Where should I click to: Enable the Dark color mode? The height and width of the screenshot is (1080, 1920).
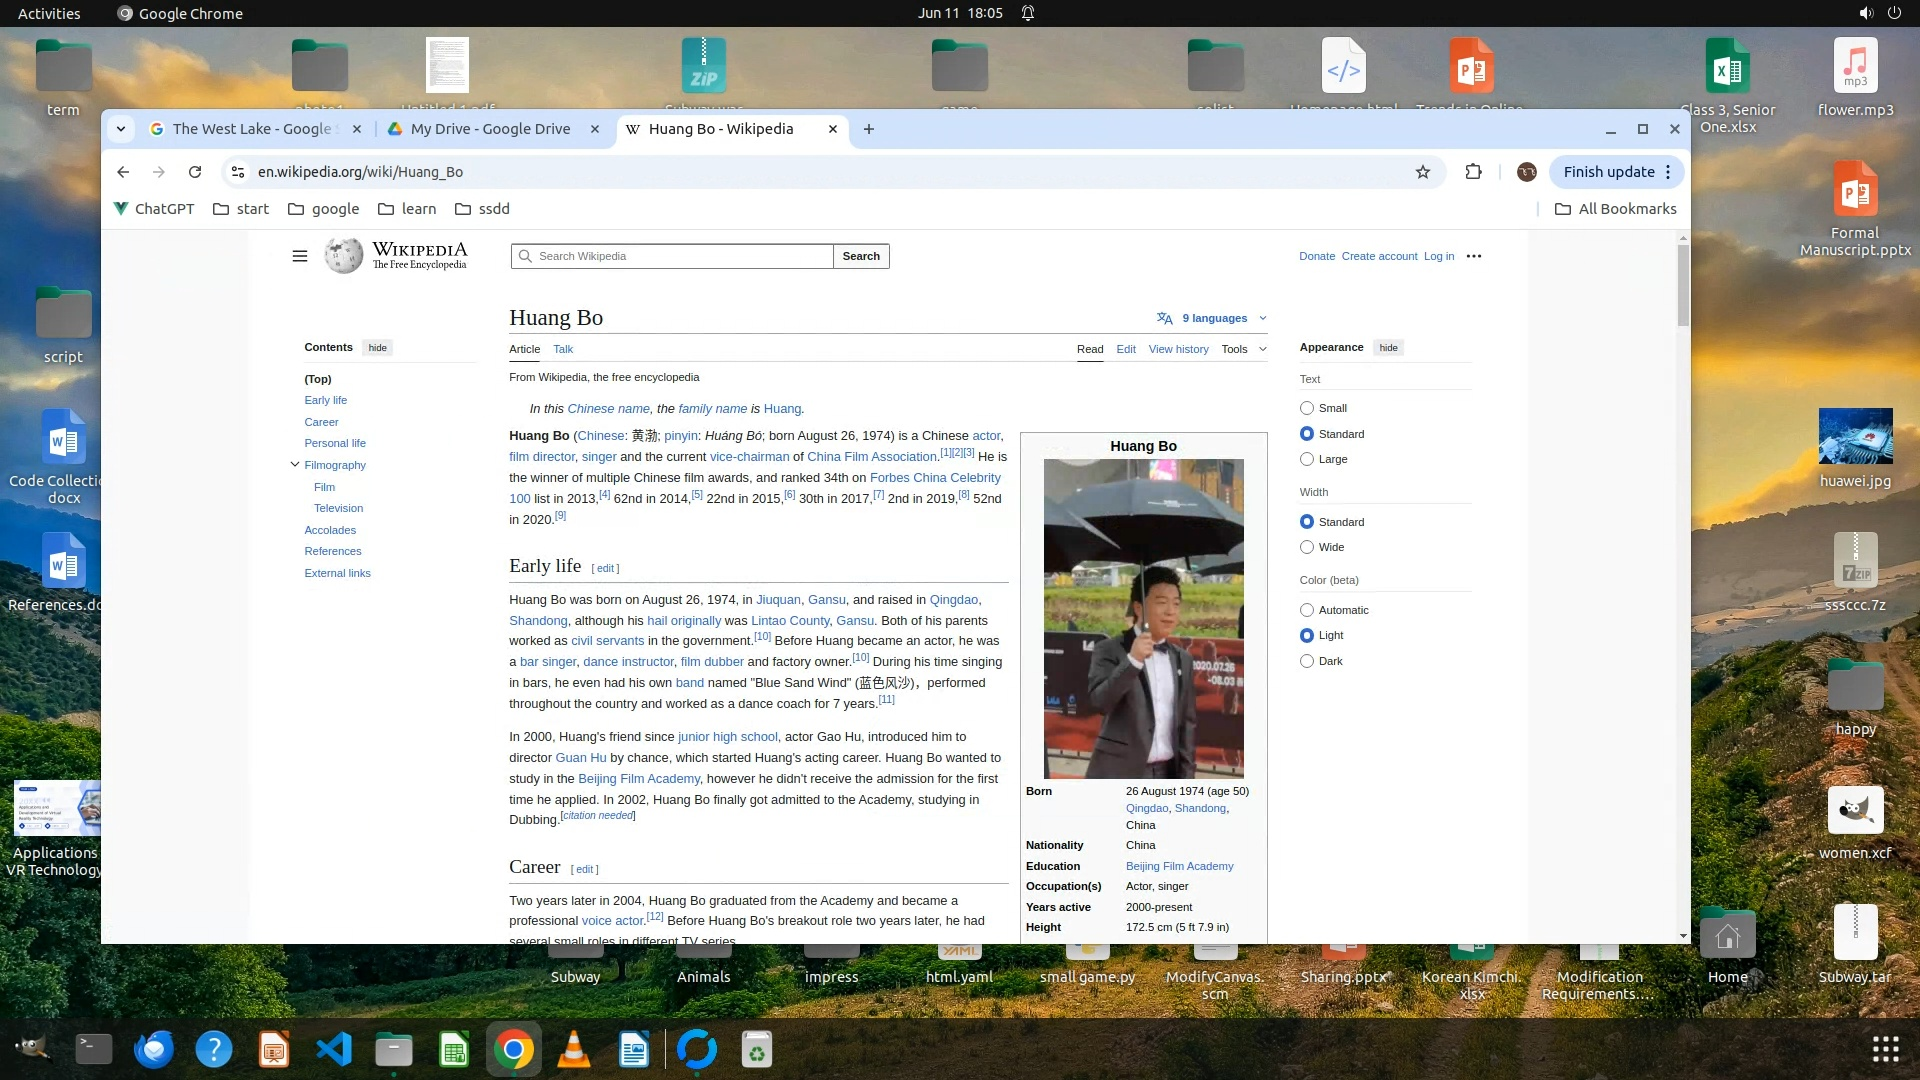click(1306, 661)
